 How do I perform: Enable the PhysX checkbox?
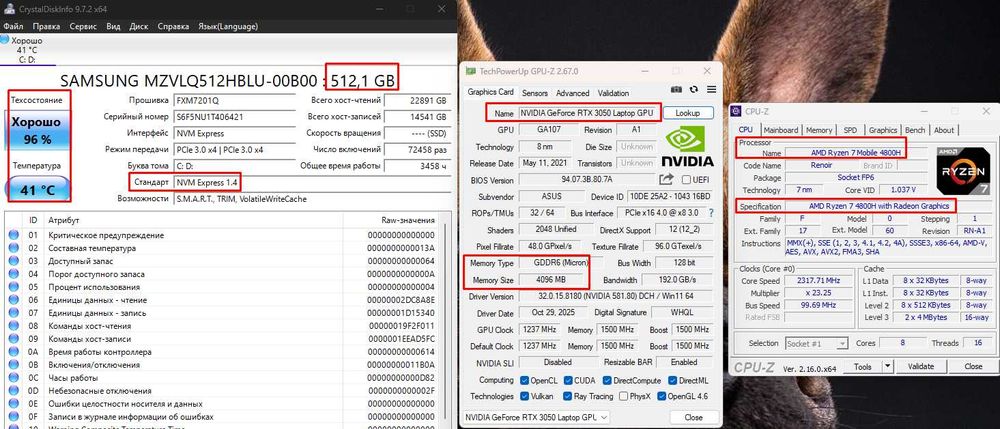624,396
